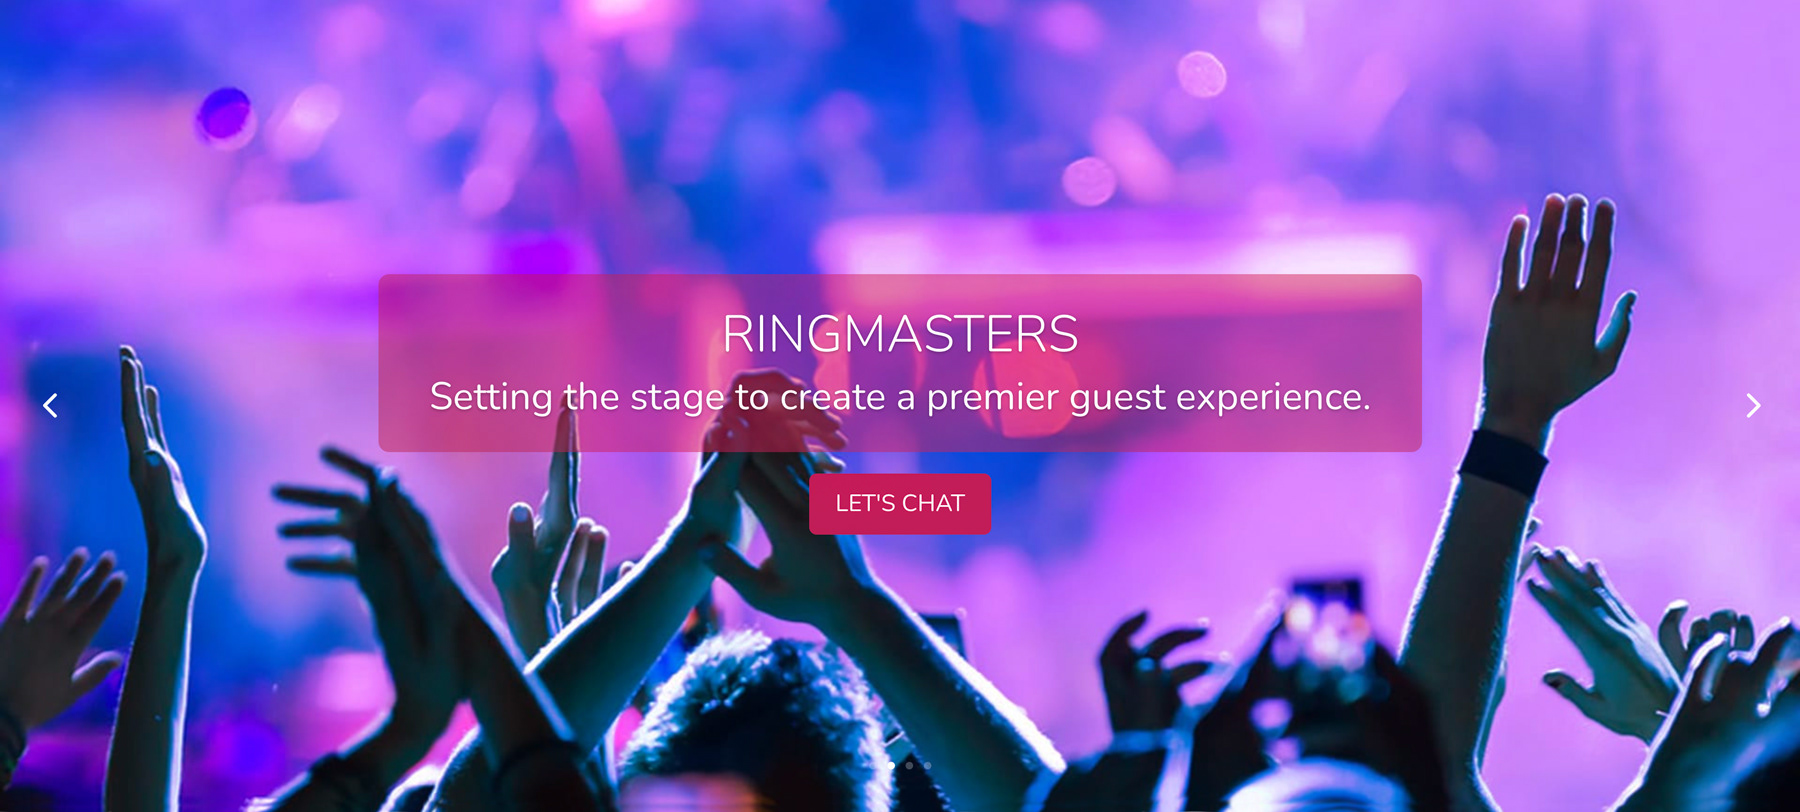
Task: Switch to the third carousel dot
Action: coord(927,765)
